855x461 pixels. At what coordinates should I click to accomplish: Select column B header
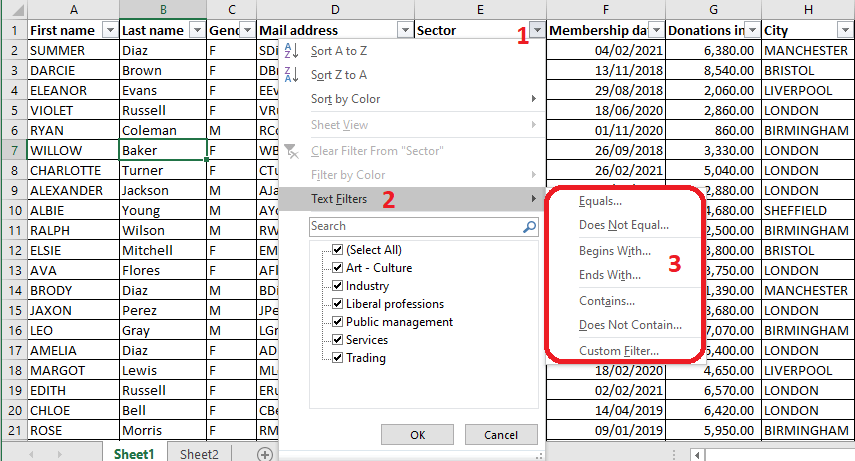(163, 9)
